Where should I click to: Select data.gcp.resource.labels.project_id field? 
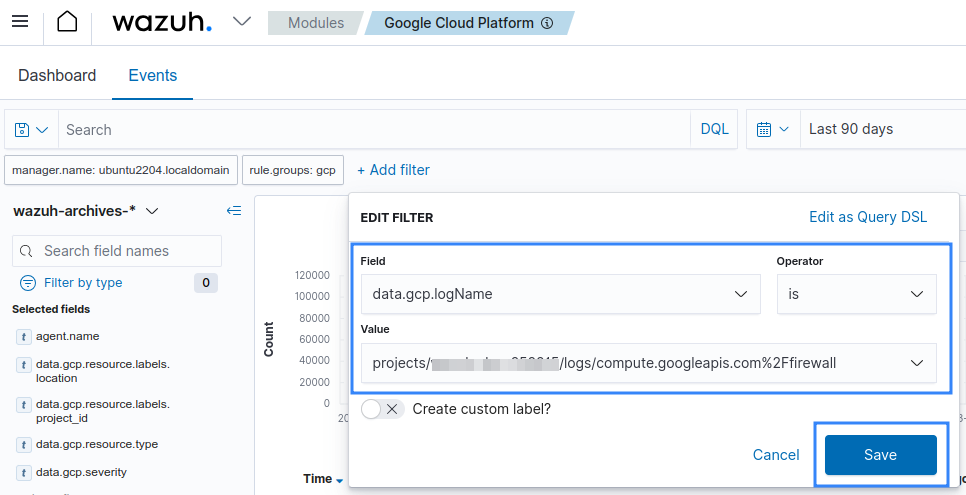(103, 411)
